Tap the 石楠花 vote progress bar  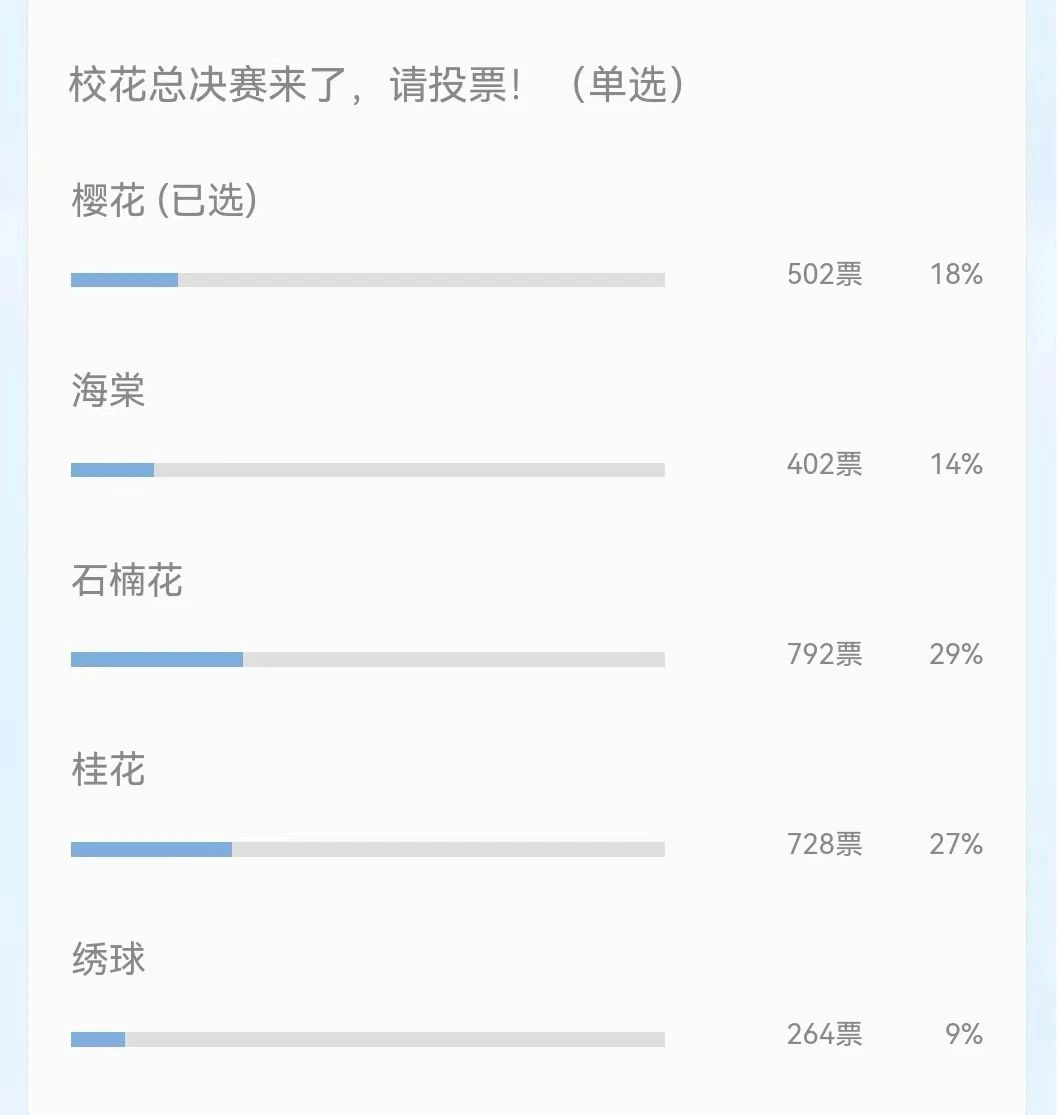(367, 660)
